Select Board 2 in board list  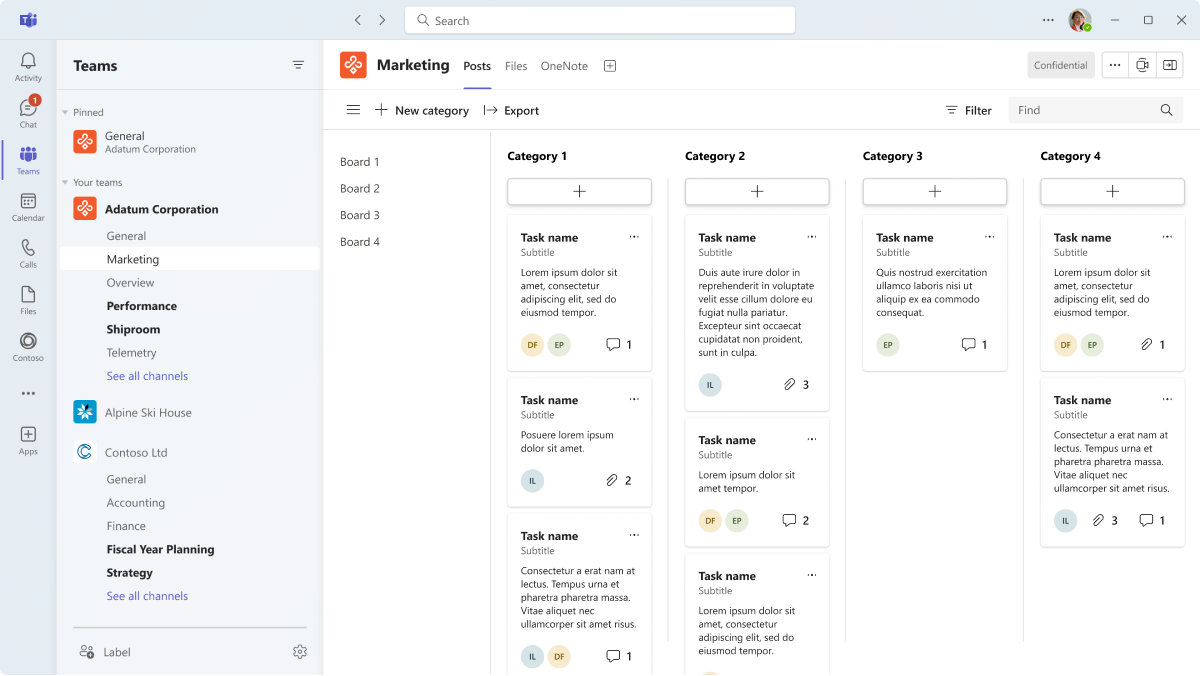click(360, 188)
